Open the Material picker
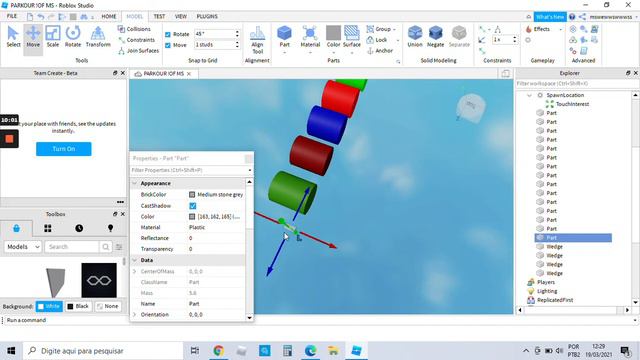The width and height of the screenshot is (640, 360). (x=310, y=37)
